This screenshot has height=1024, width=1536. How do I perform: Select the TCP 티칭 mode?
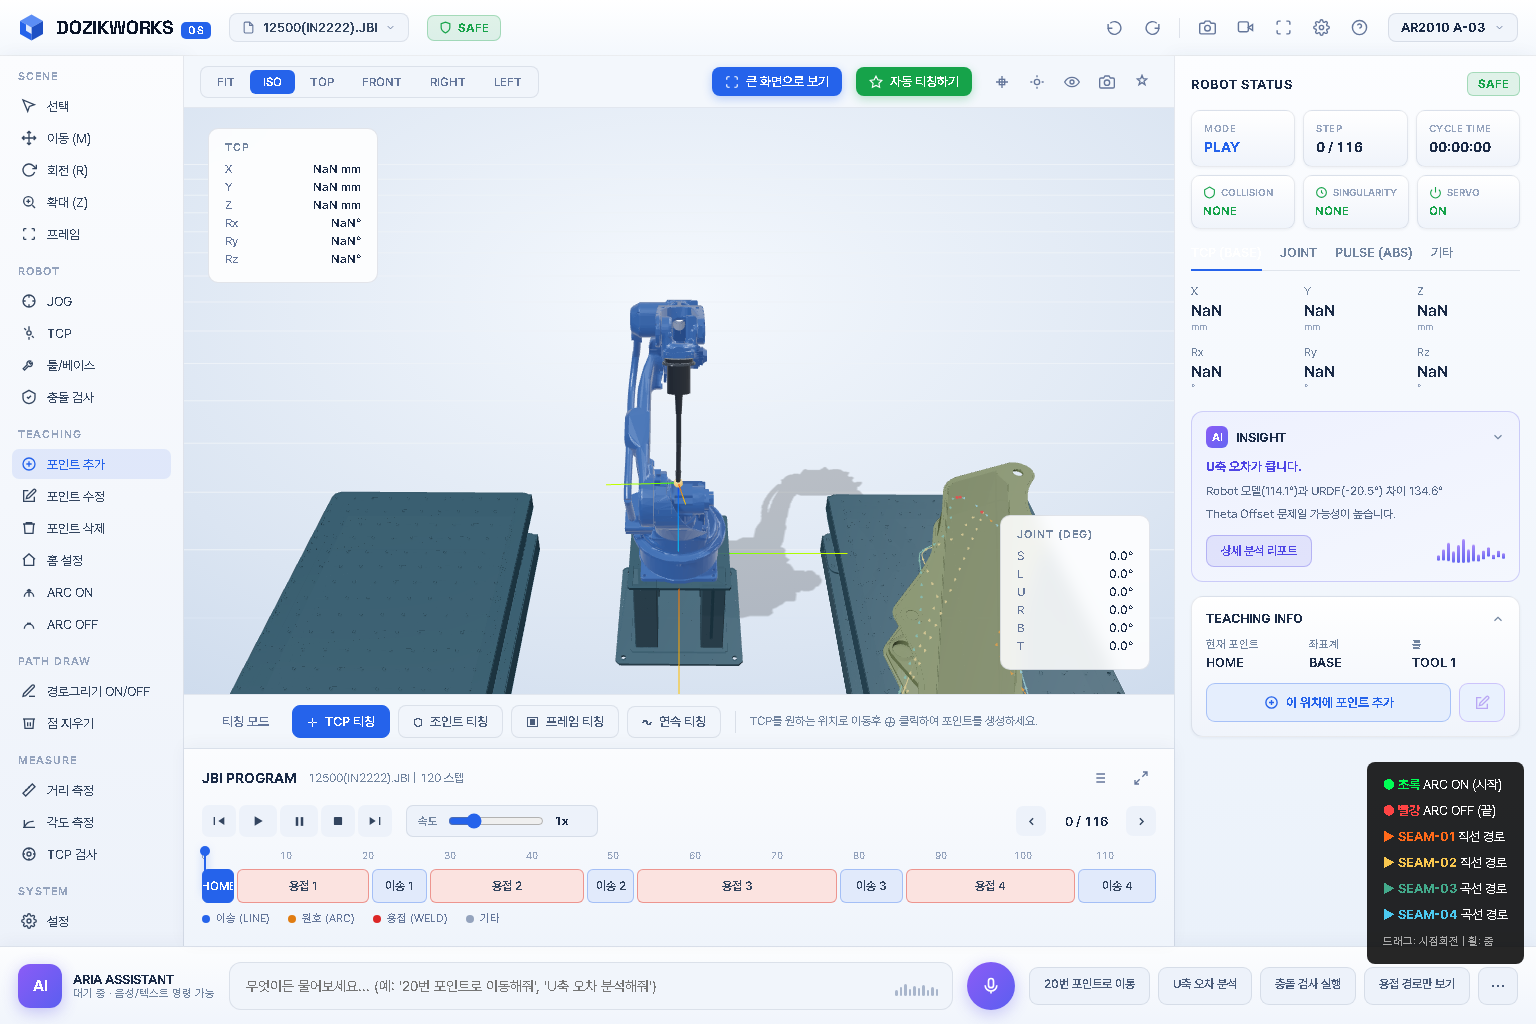tap(341, 722)
